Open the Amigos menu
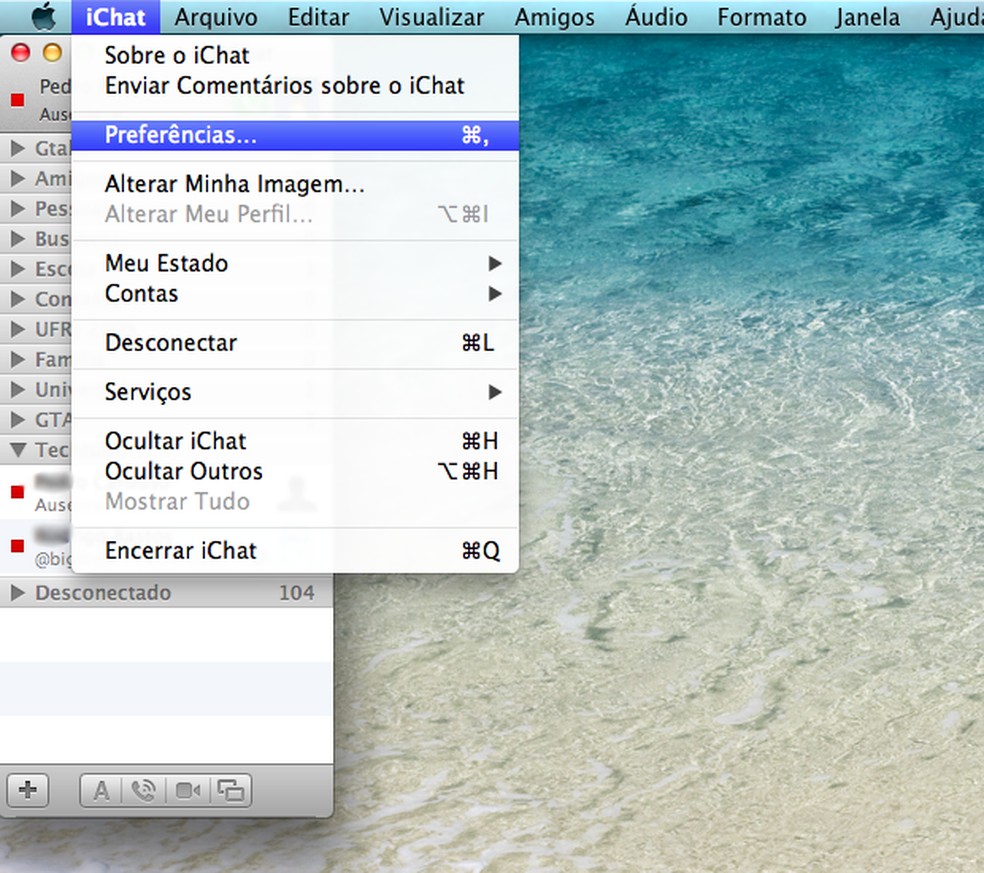 coord(555,17)
